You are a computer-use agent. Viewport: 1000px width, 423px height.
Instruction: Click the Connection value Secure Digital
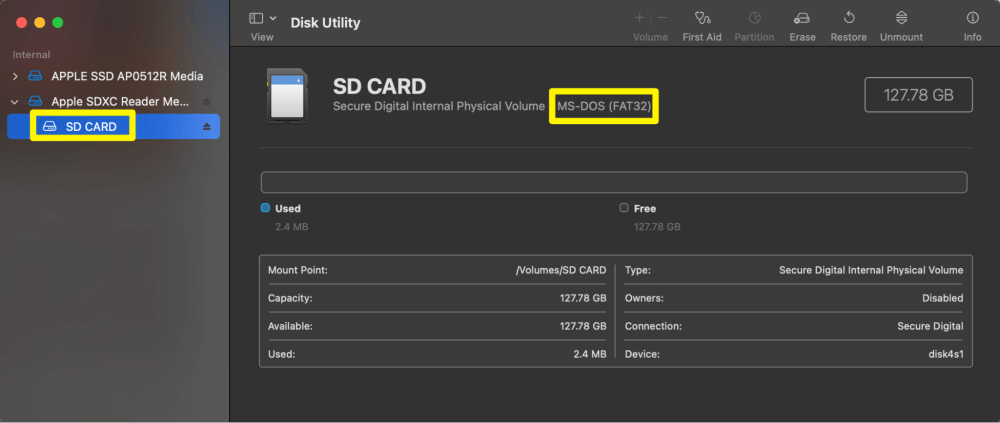click(x=930, y=326)
